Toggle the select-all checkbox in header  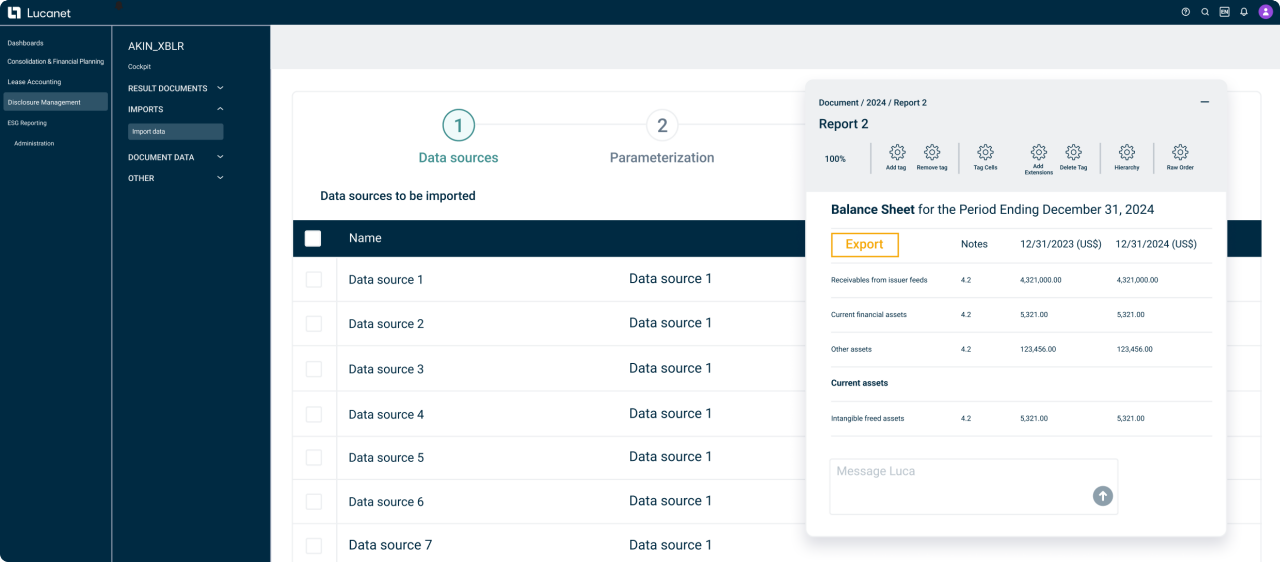point(313,238)
